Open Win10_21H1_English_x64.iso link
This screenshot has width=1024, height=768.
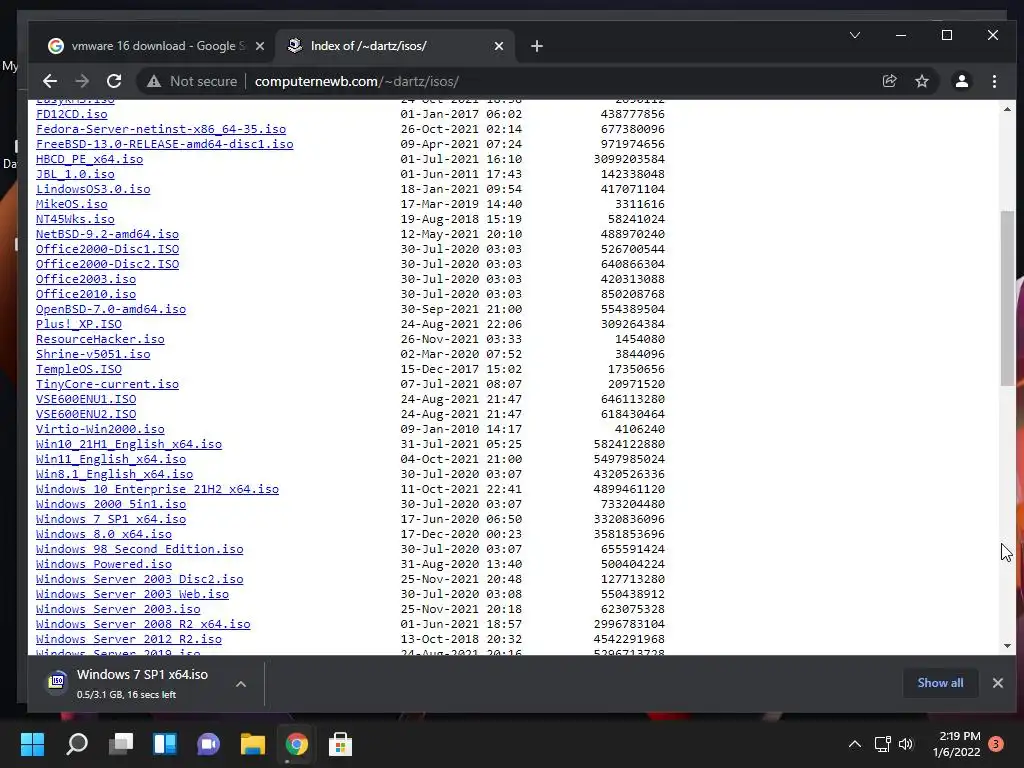pyautogui.click(x=129, y=445)
